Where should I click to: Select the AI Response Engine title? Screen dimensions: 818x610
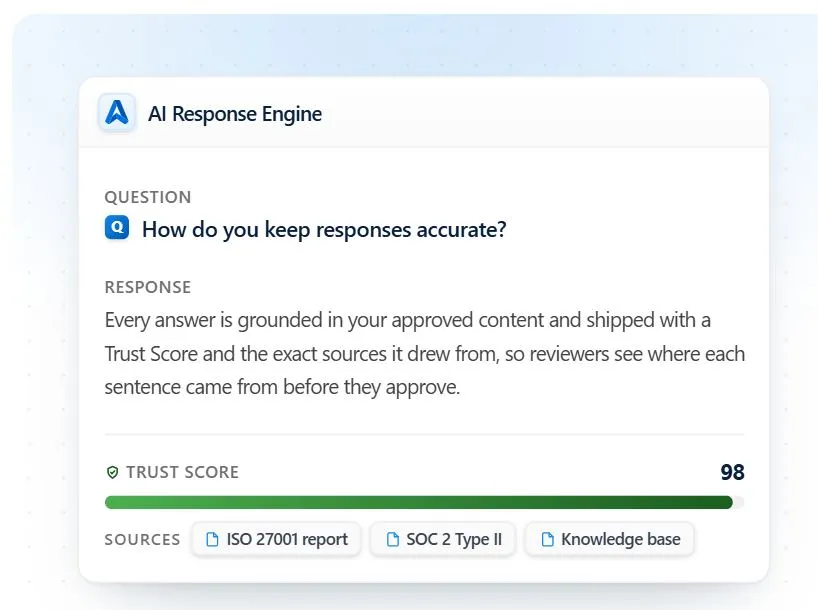click(x=235, y=114)
